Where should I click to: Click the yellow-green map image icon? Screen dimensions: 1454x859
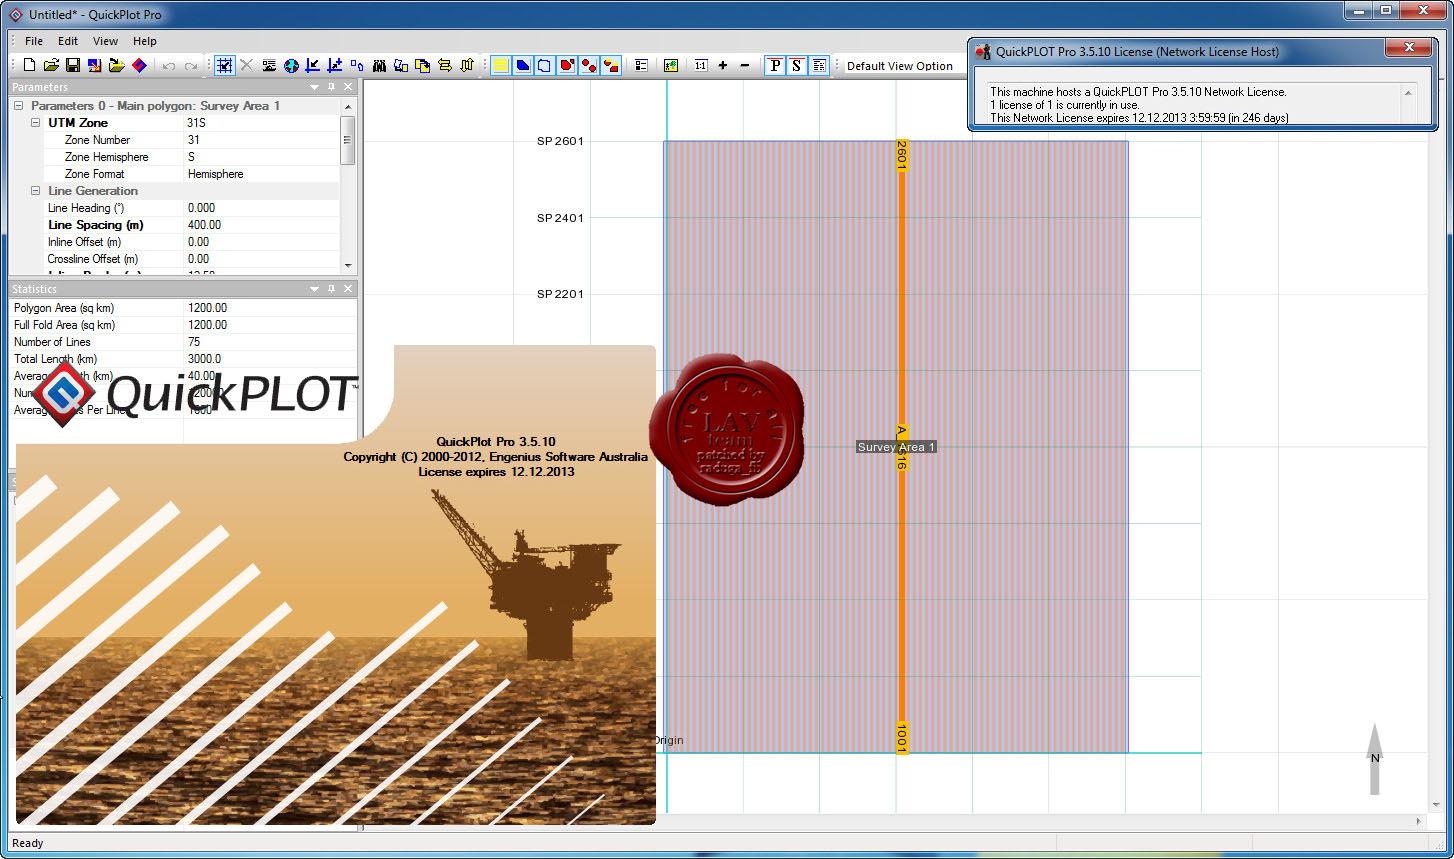[671, 65]
